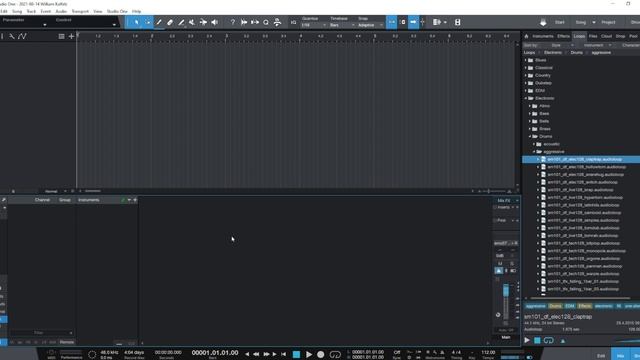Image resolution: width=640 pixels, height=360 pixels.
Task: Expand the Country folder
Action: click(x=526, y=76)
